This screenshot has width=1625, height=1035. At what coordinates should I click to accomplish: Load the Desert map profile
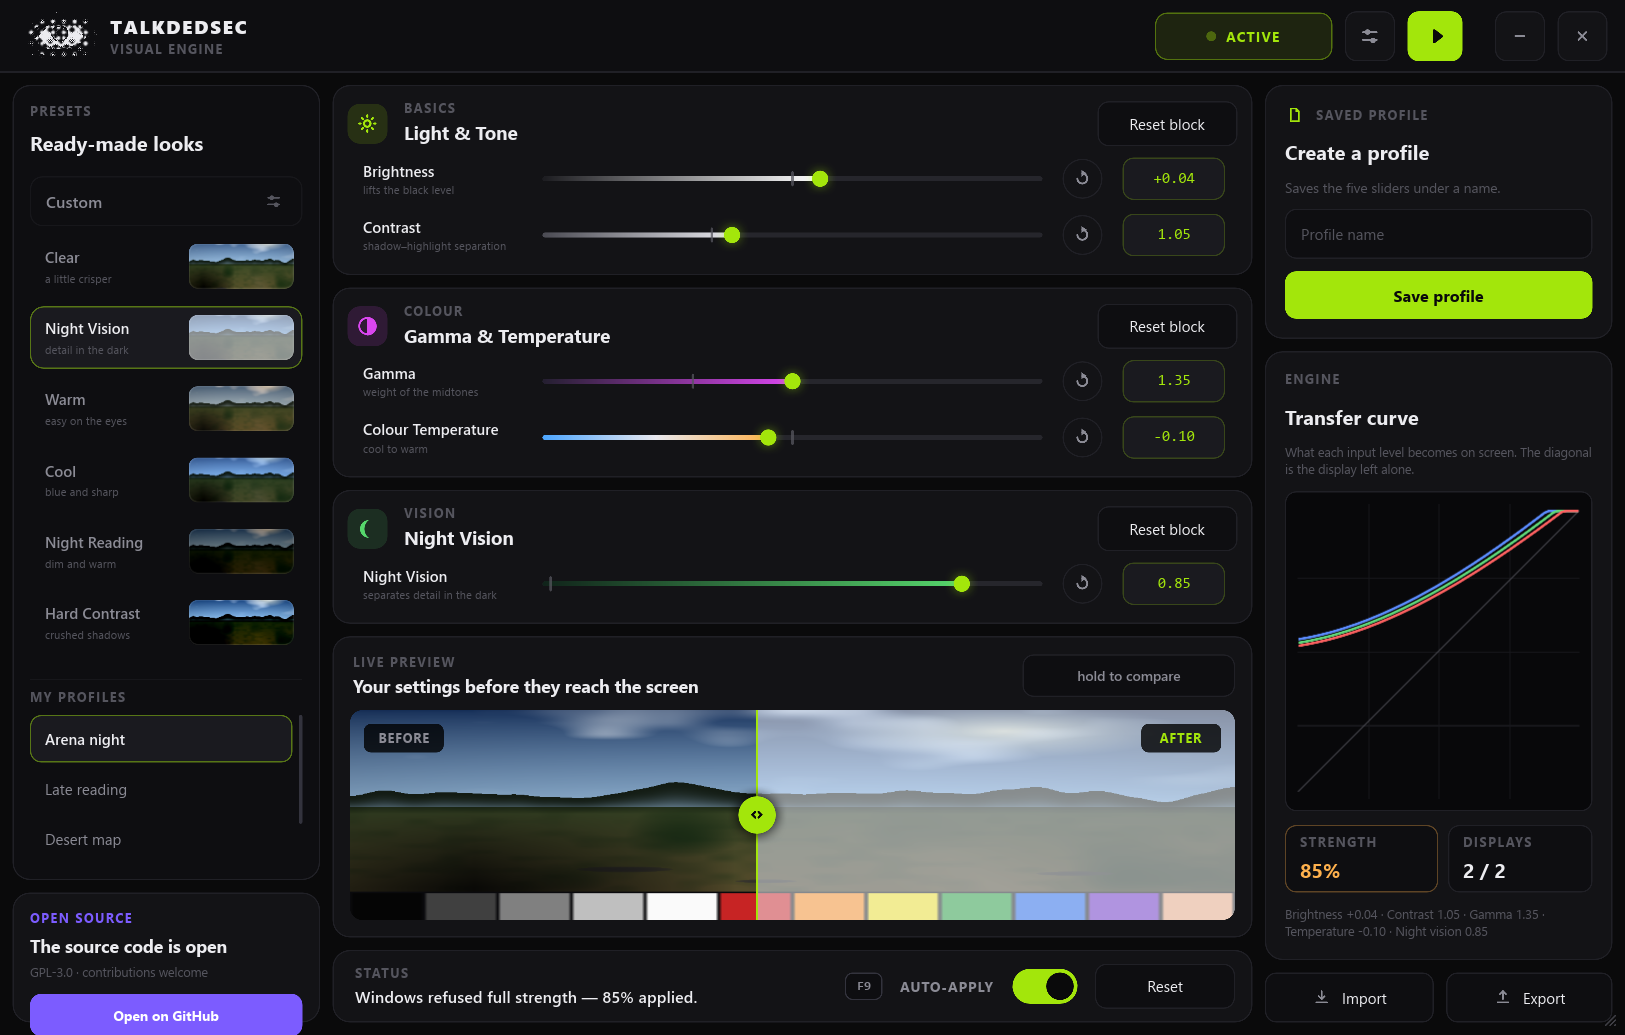[161, 839]
